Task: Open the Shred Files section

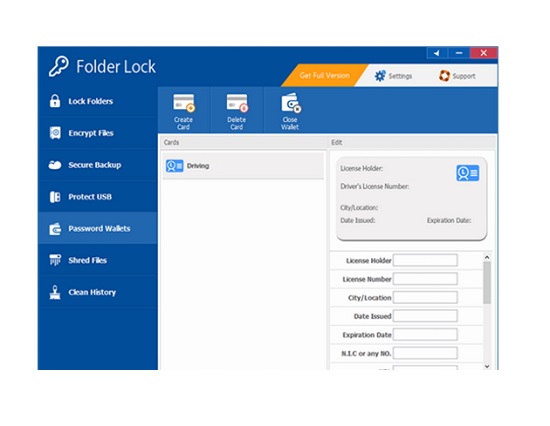Action: point(98,260)
